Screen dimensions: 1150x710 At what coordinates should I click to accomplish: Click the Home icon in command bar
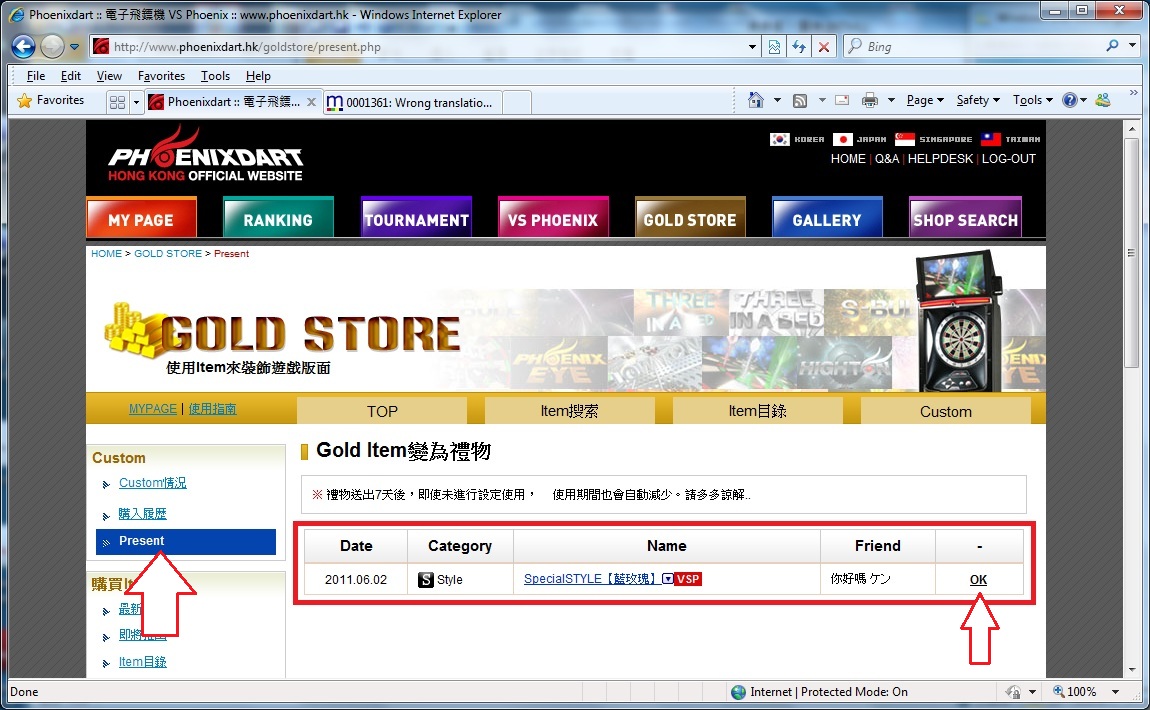[756, 100]
